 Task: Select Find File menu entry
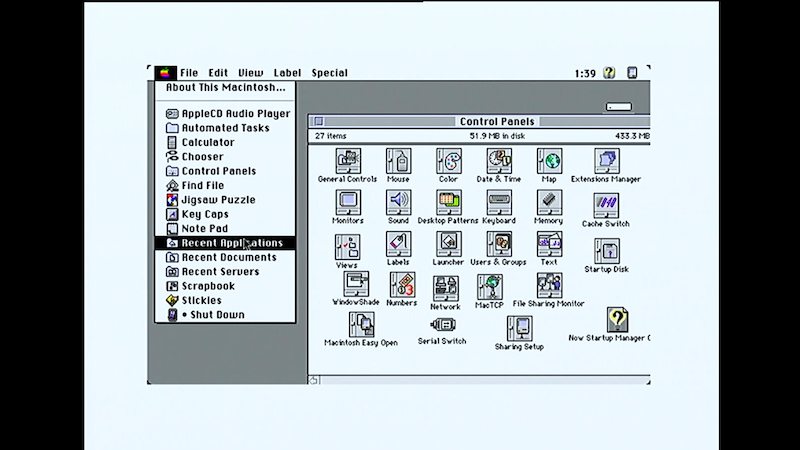click(x=225, y=185)
